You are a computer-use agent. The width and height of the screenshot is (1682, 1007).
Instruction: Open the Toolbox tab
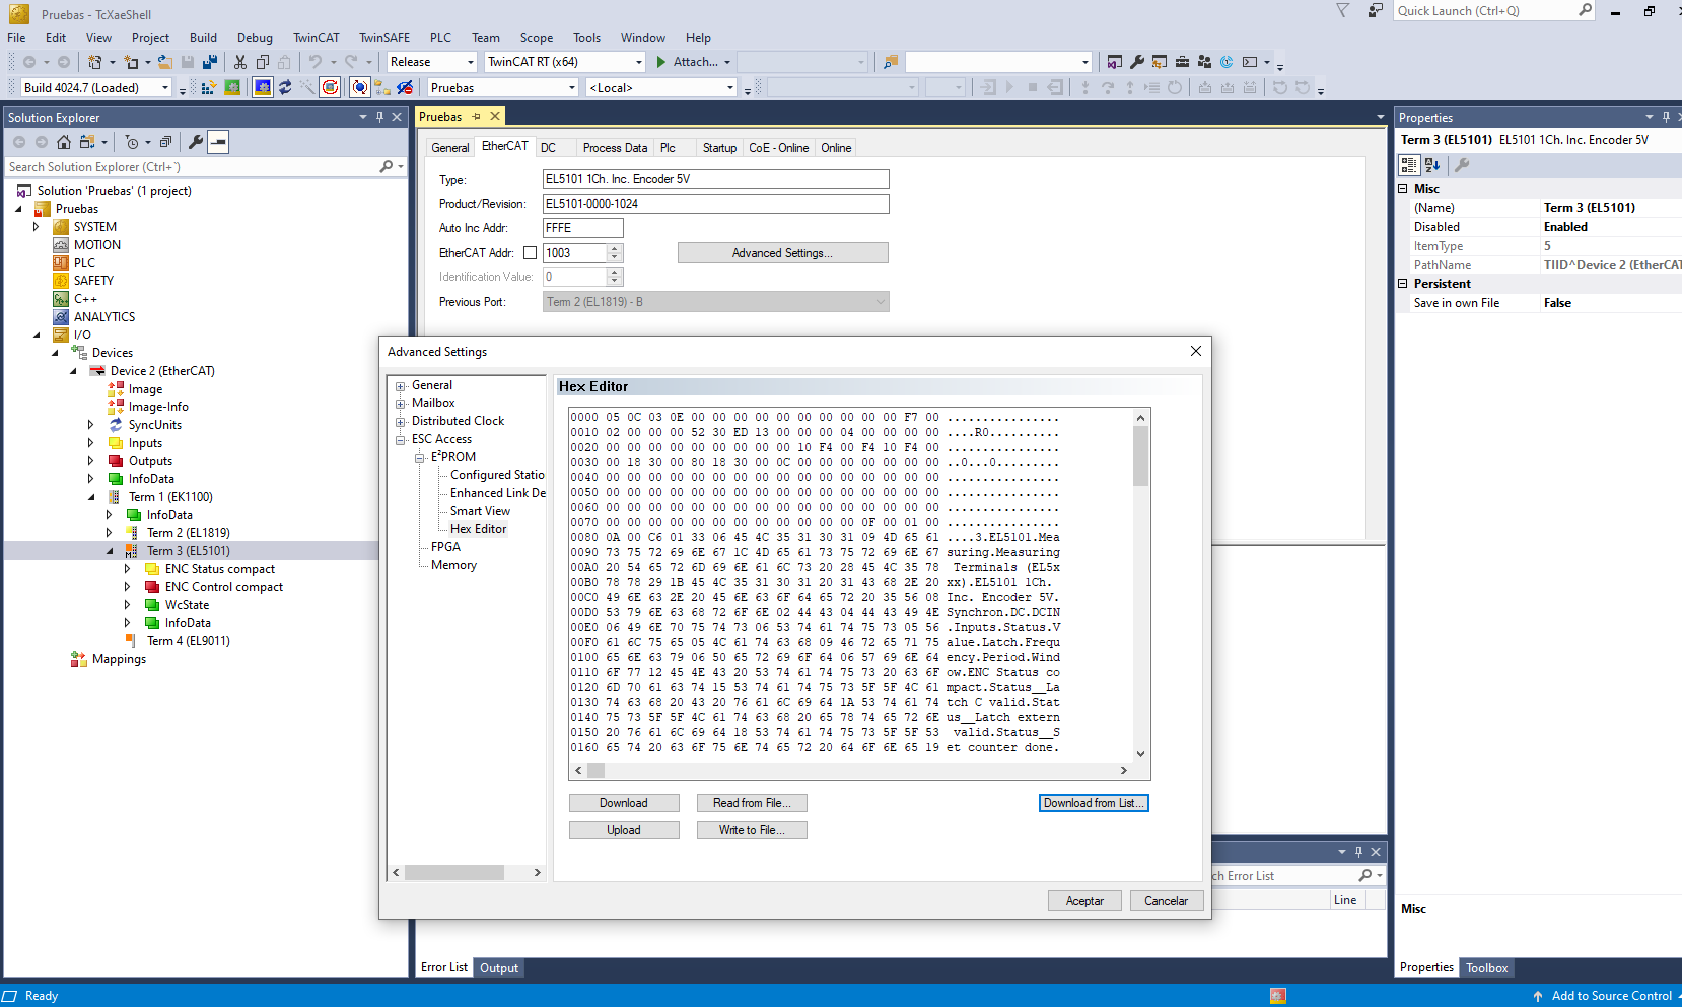pyautogui.click(x=1487, y=968)
